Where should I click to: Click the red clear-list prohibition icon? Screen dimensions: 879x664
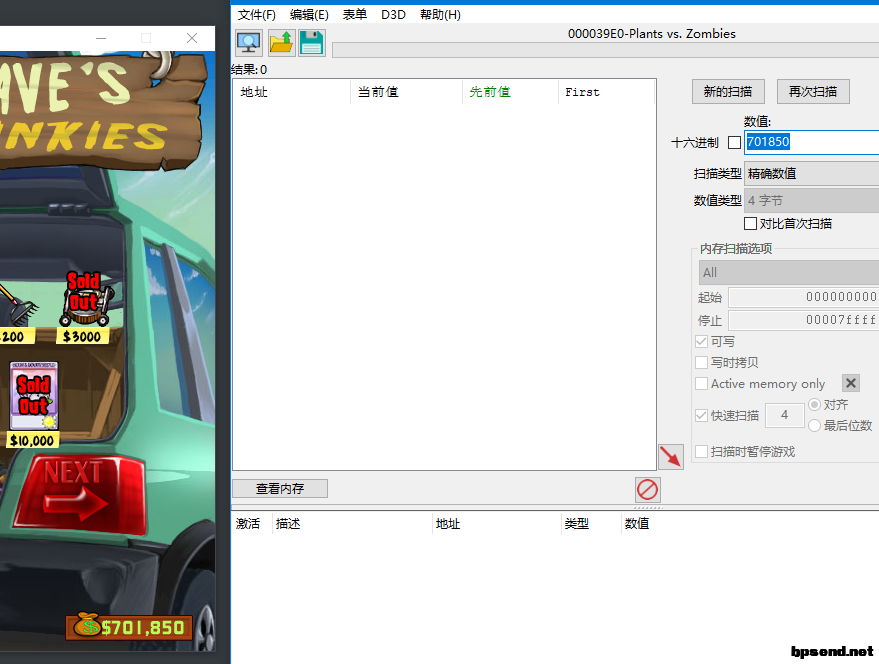pyautogui.click(x=647, y=490)
